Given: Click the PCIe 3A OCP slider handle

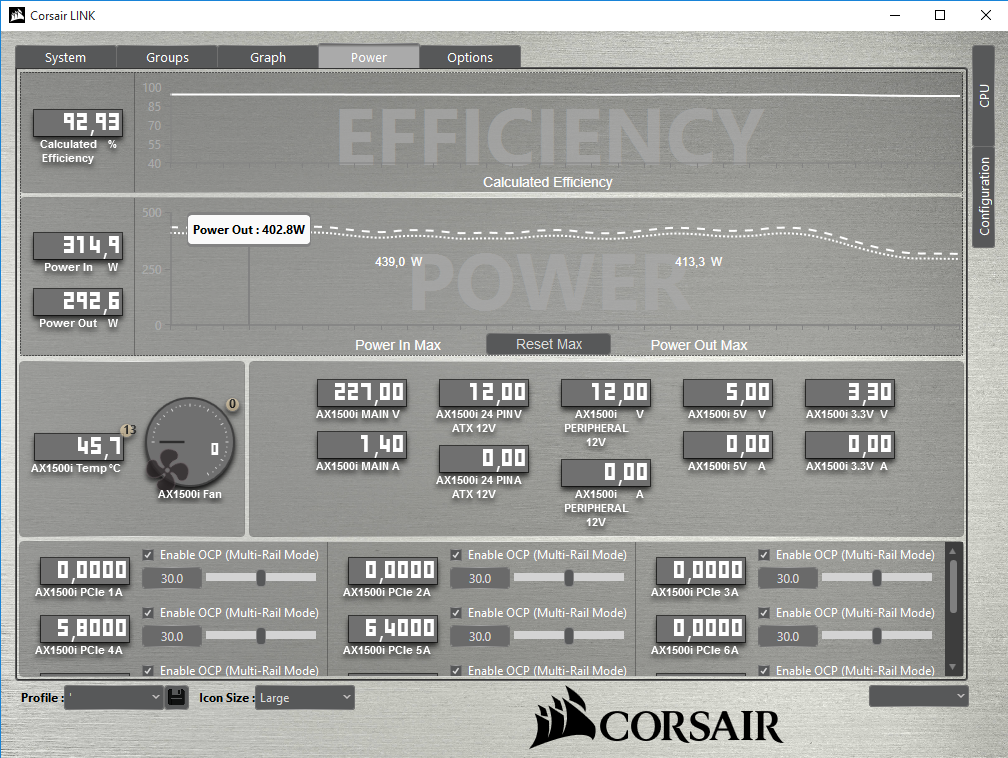Looking at the screenshot, I should coord(877,577).
